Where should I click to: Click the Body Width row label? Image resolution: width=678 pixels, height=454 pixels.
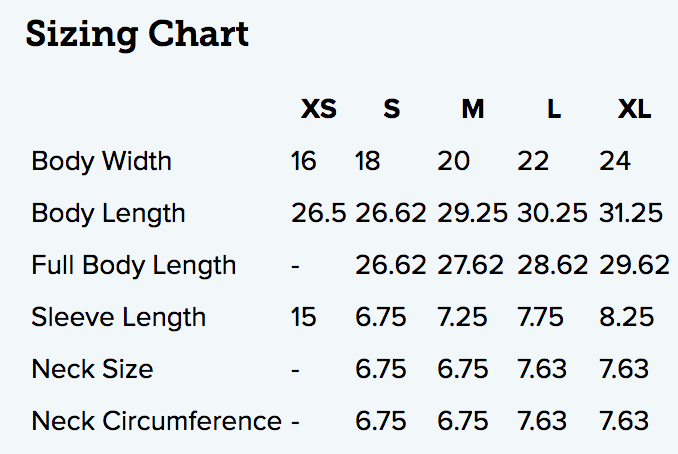tap(102, 161)
